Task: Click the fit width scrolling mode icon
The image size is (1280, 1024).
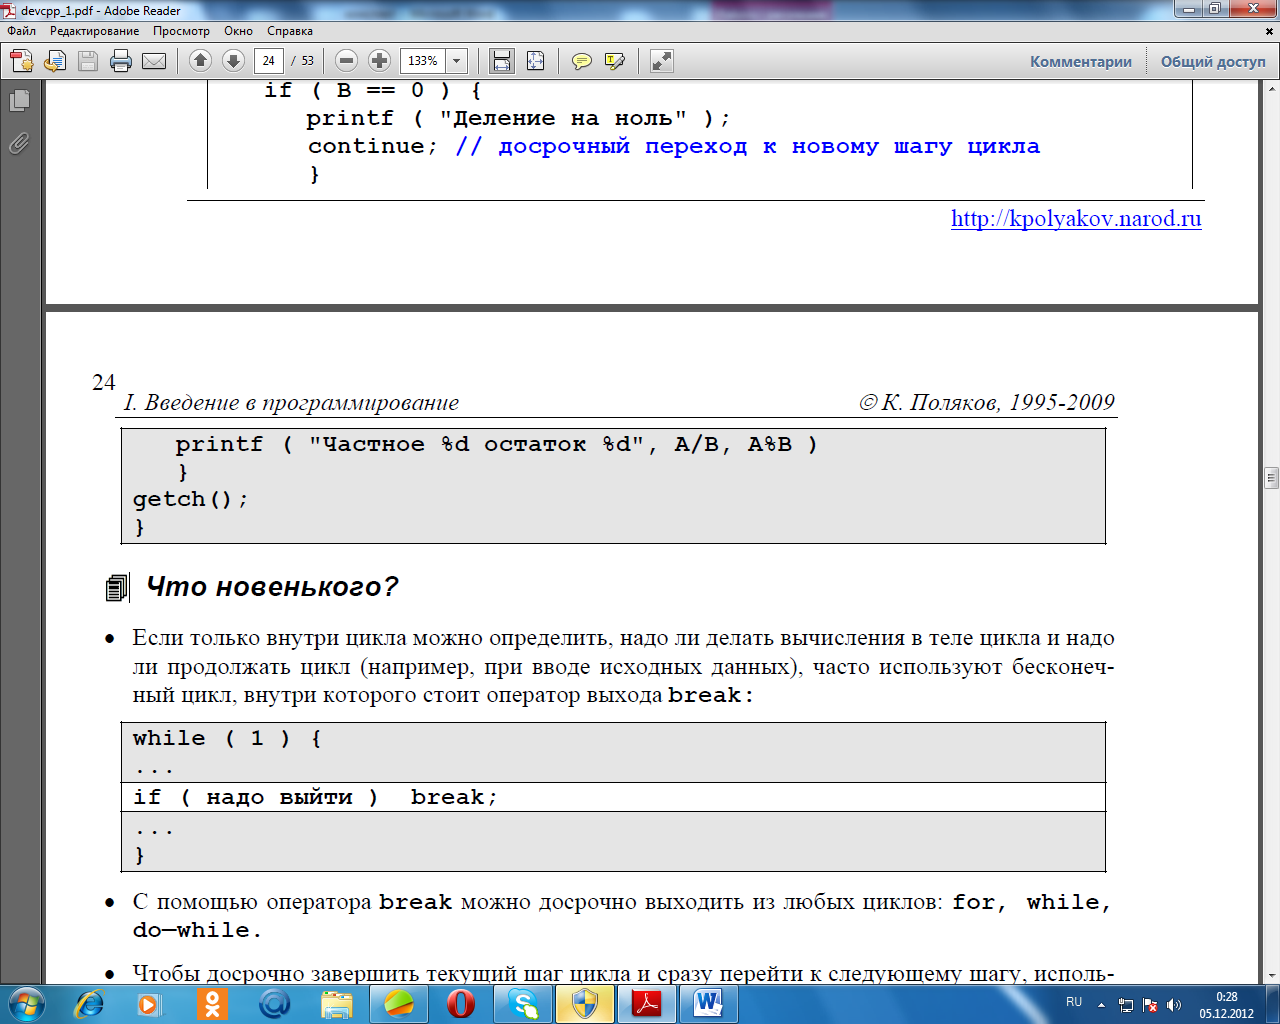Action: click(502, 61)
